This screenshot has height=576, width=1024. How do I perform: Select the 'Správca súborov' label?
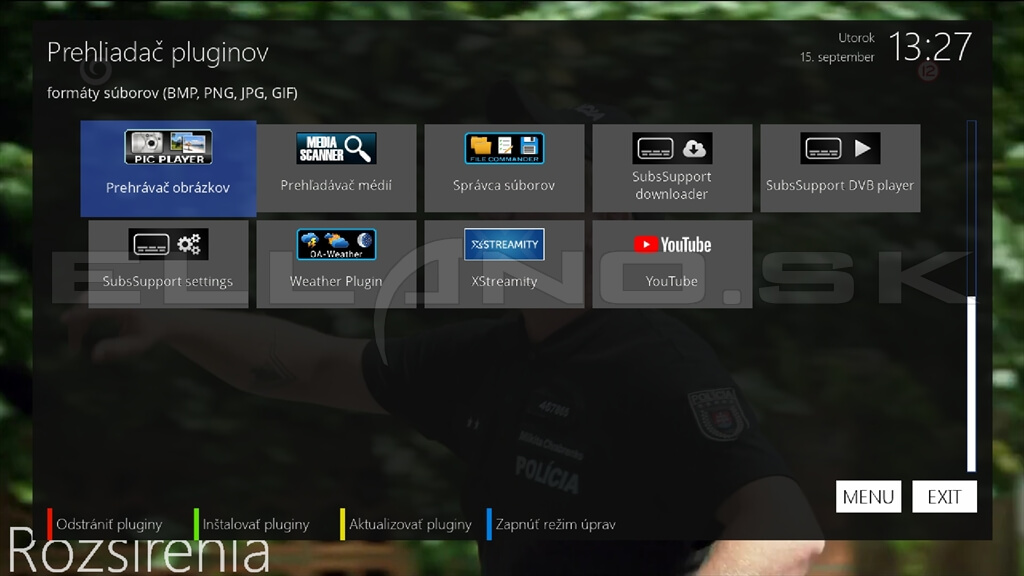pos(504,185)
